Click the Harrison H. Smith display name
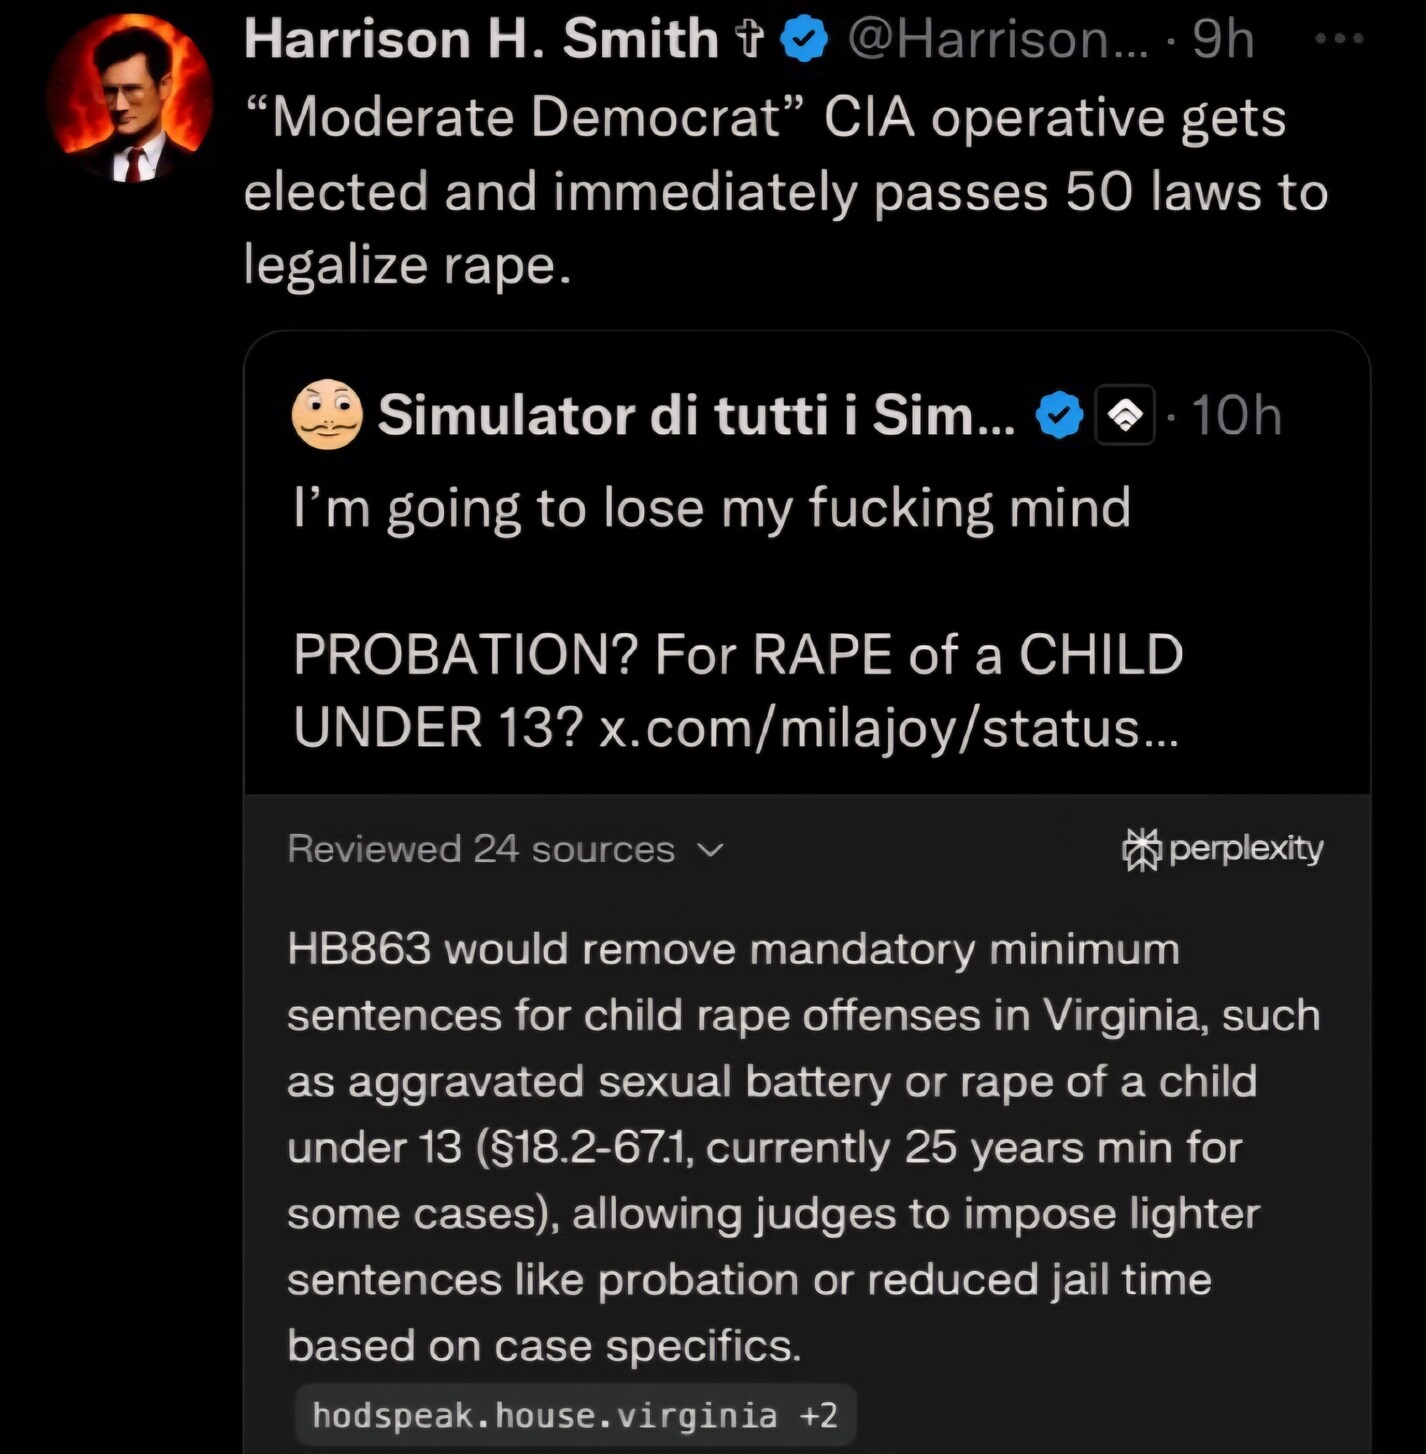The height and width of the screenshot is (1454, 1426). (480, 40)
